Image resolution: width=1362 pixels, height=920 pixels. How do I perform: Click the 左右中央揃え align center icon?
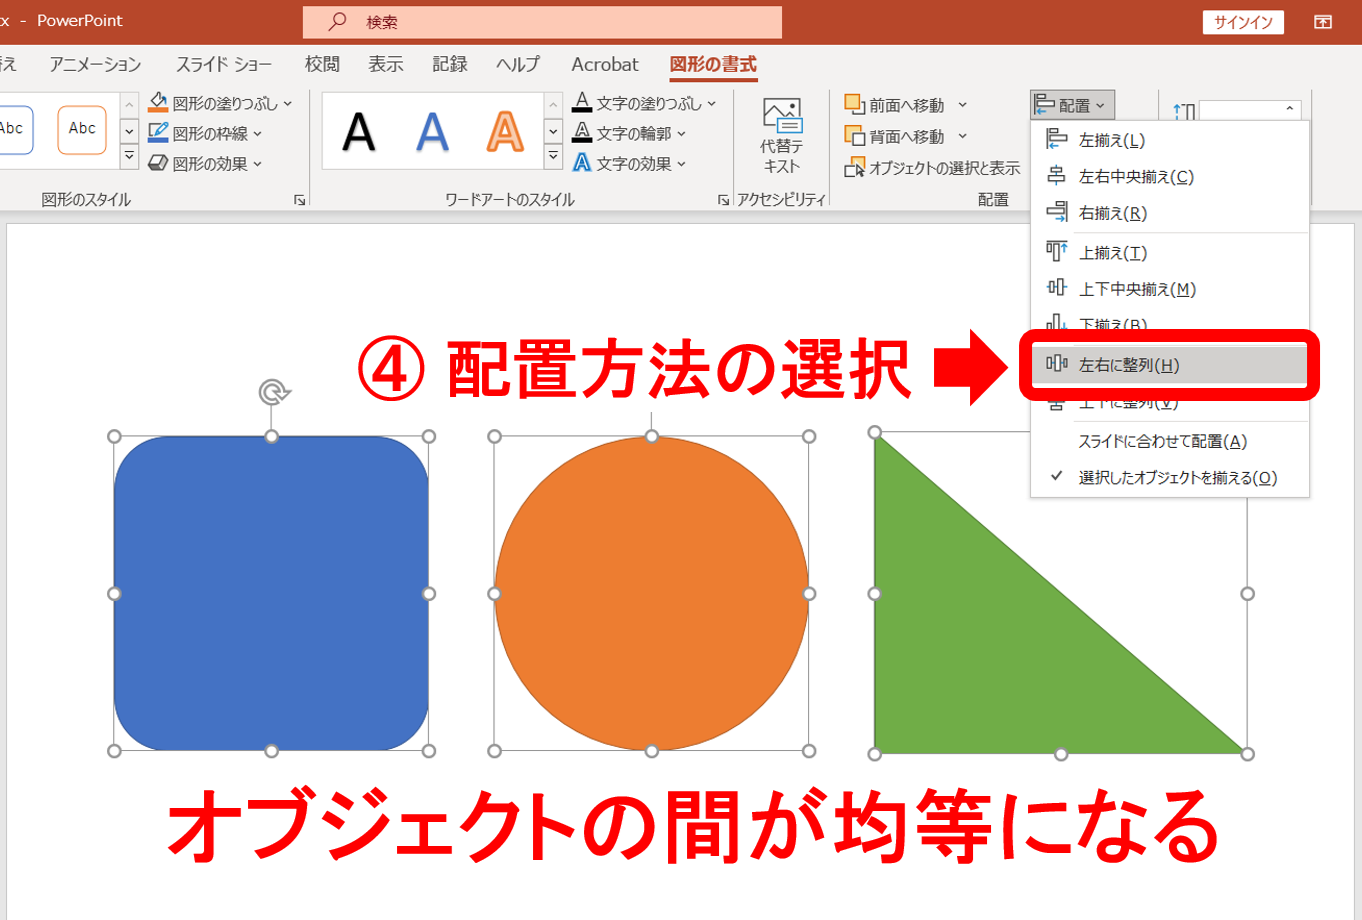(x=1056, y=176)
